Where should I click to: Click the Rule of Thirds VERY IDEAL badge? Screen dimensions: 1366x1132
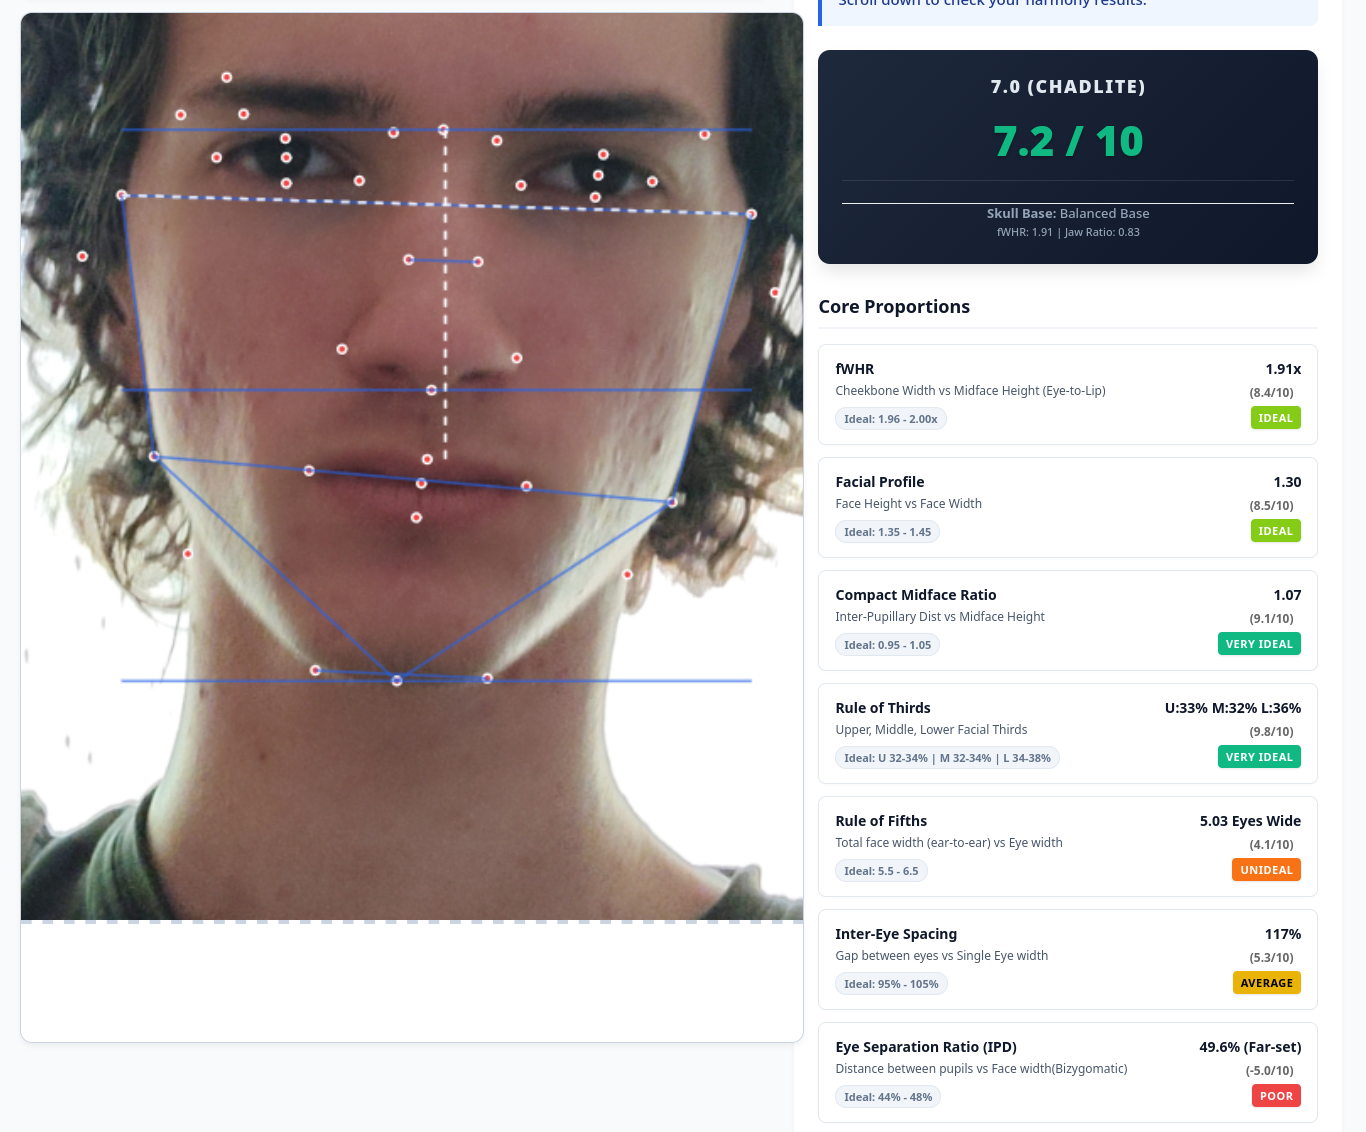tap(1259, 757)
